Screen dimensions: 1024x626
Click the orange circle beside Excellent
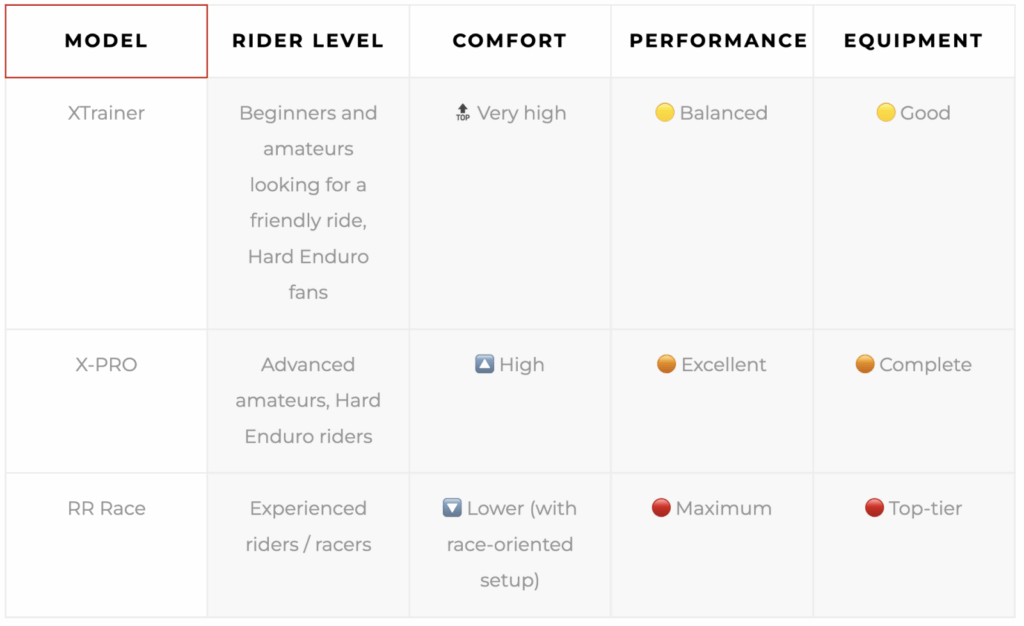(666, 364)
